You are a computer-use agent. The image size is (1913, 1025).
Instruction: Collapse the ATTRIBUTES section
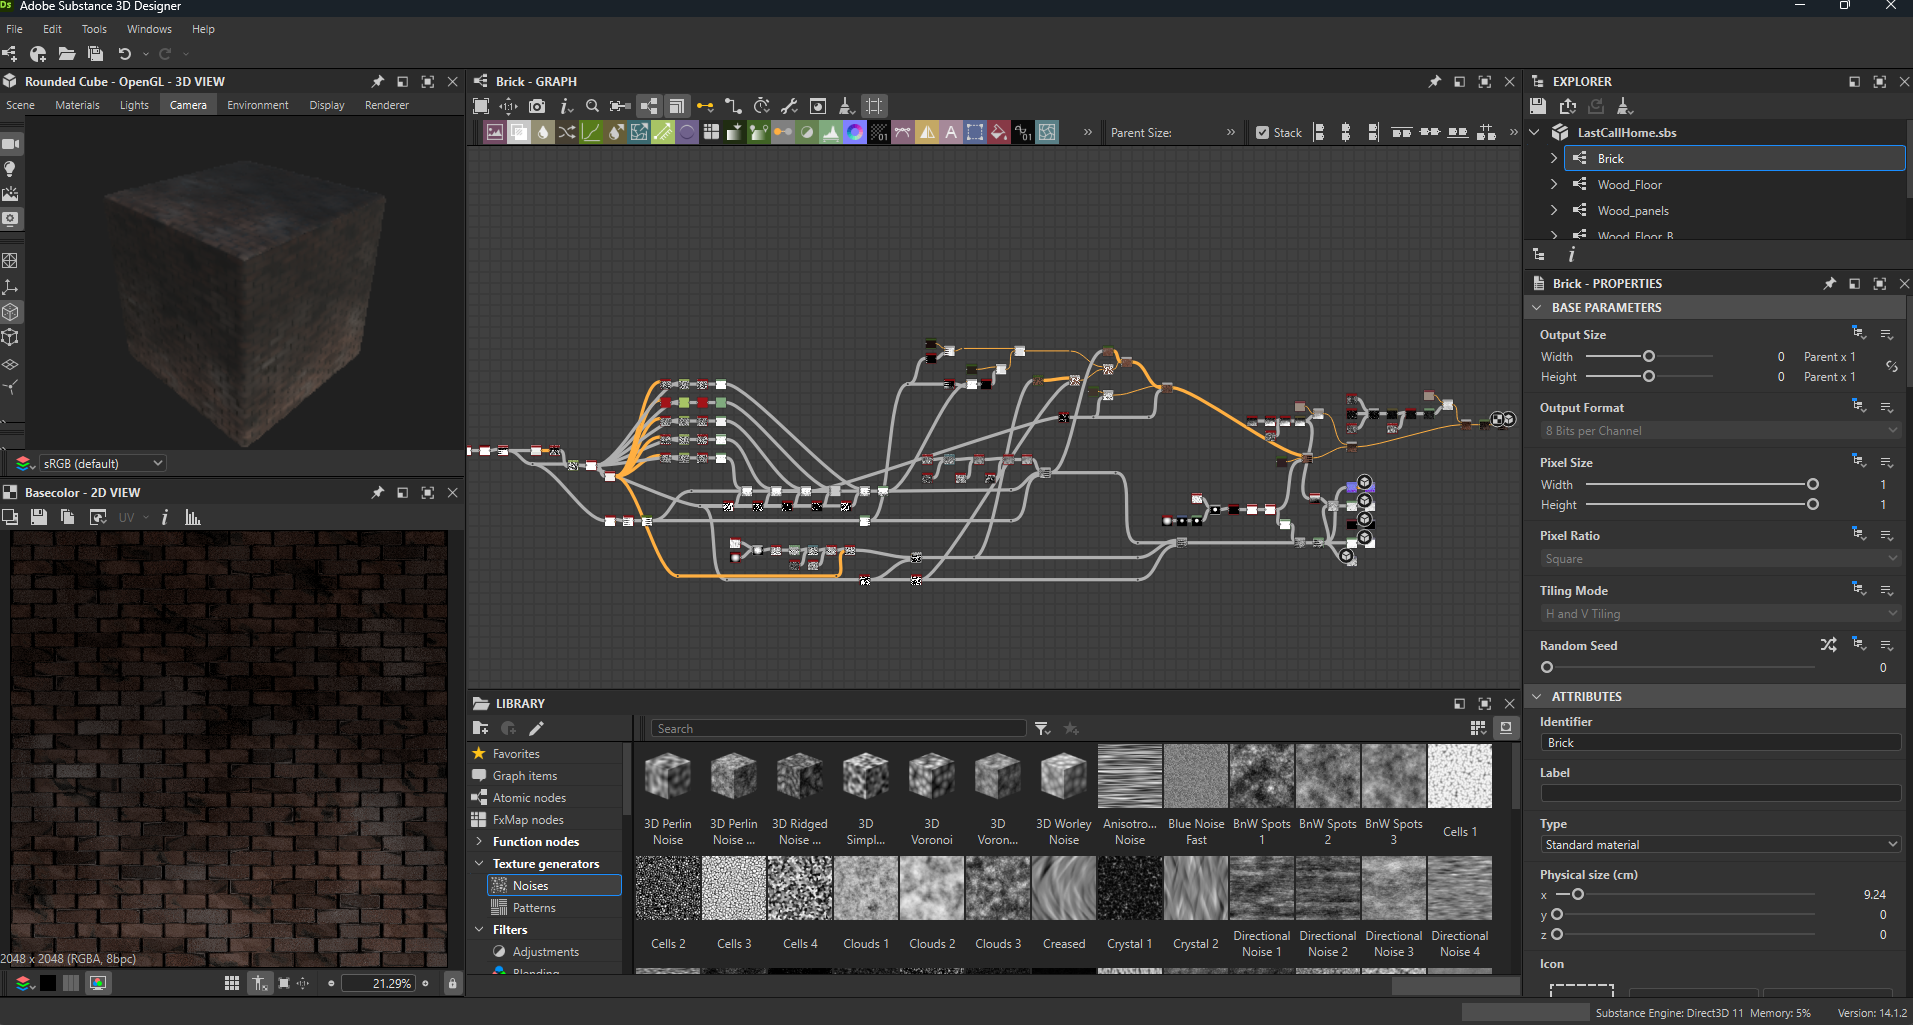1537,696
